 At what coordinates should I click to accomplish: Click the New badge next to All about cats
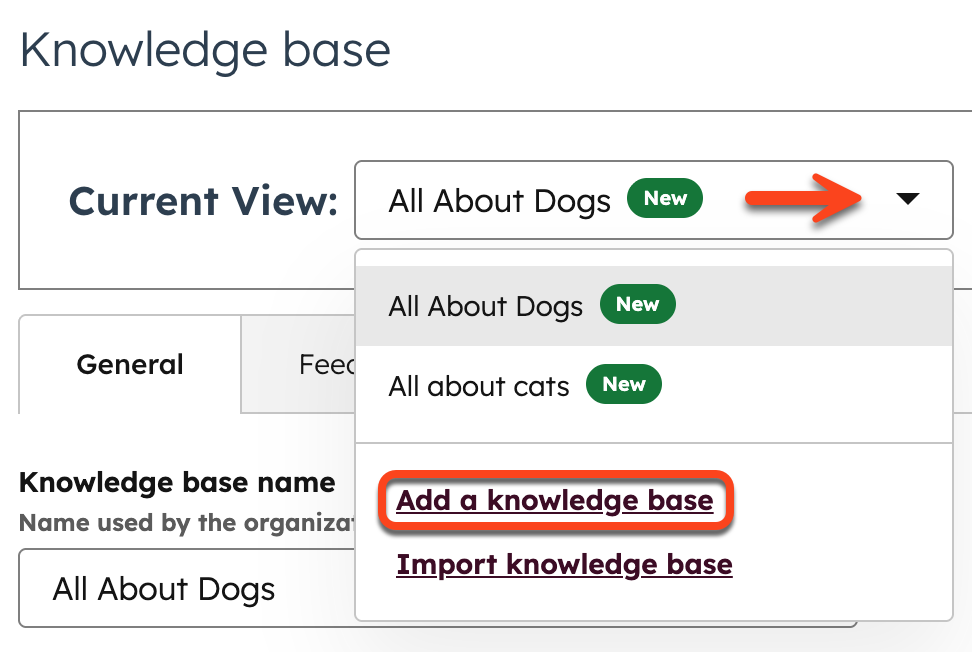pyautogui.click(x=623, y=384)
